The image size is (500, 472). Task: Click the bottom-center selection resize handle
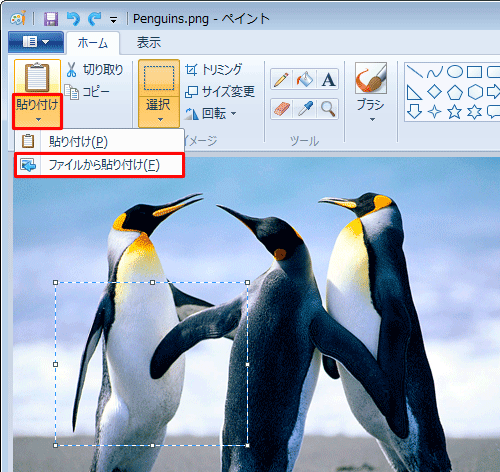click(152, 445)
